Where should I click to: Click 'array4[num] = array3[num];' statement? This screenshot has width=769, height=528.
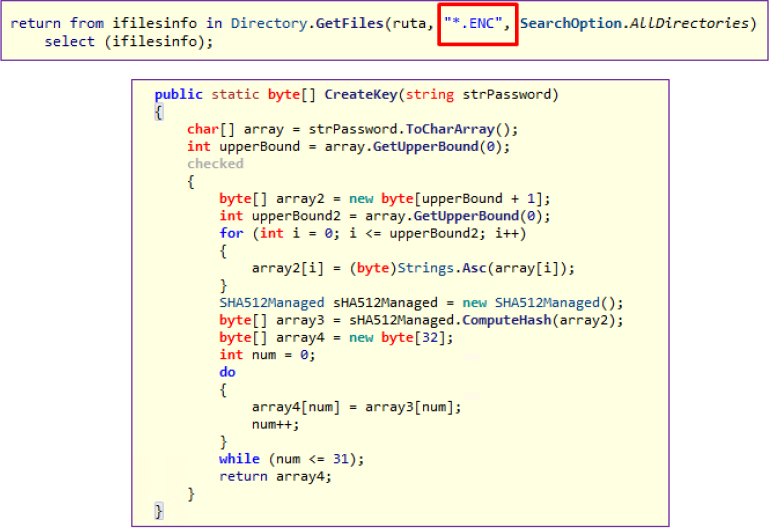tap(357, 407)
